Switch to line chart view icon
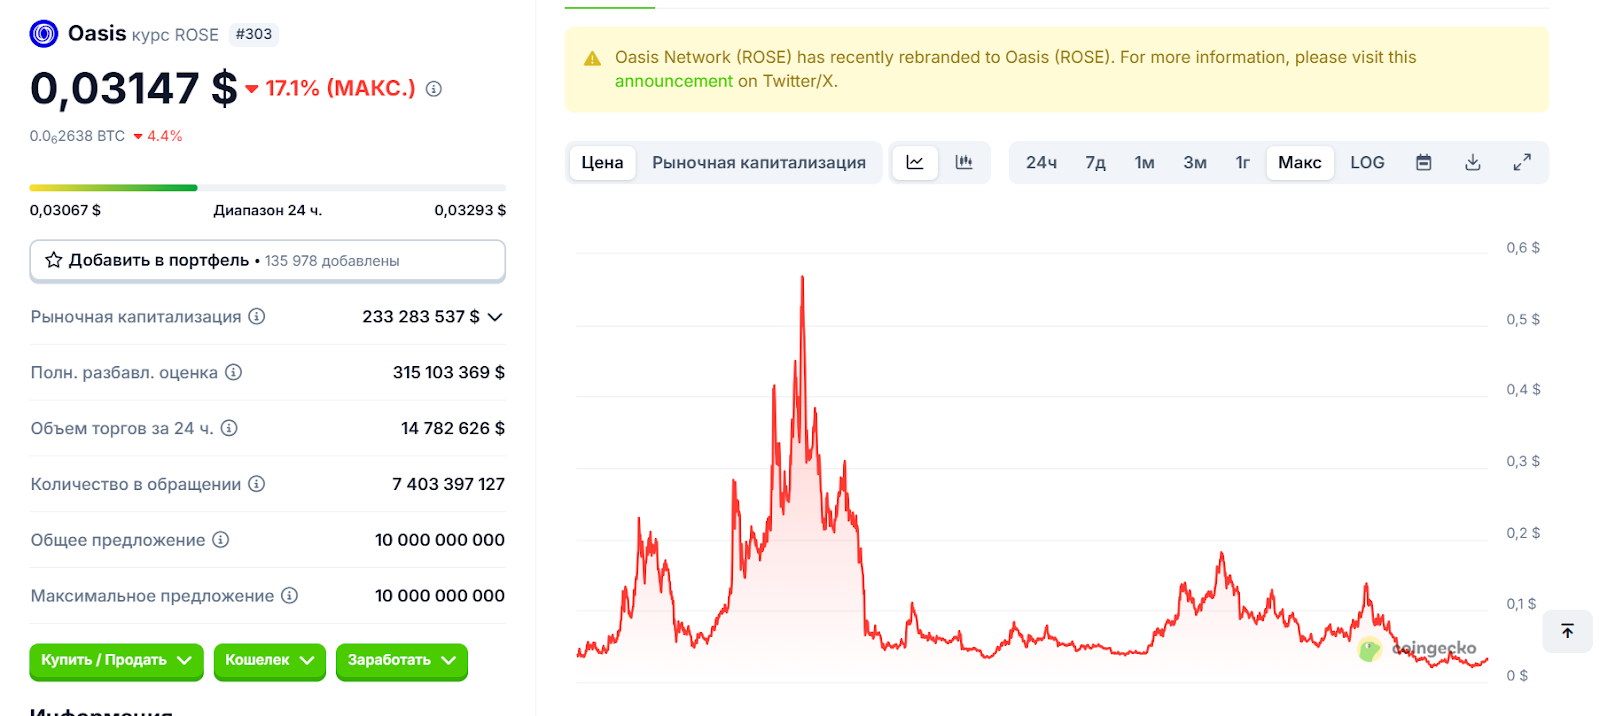 click(915, 162)
